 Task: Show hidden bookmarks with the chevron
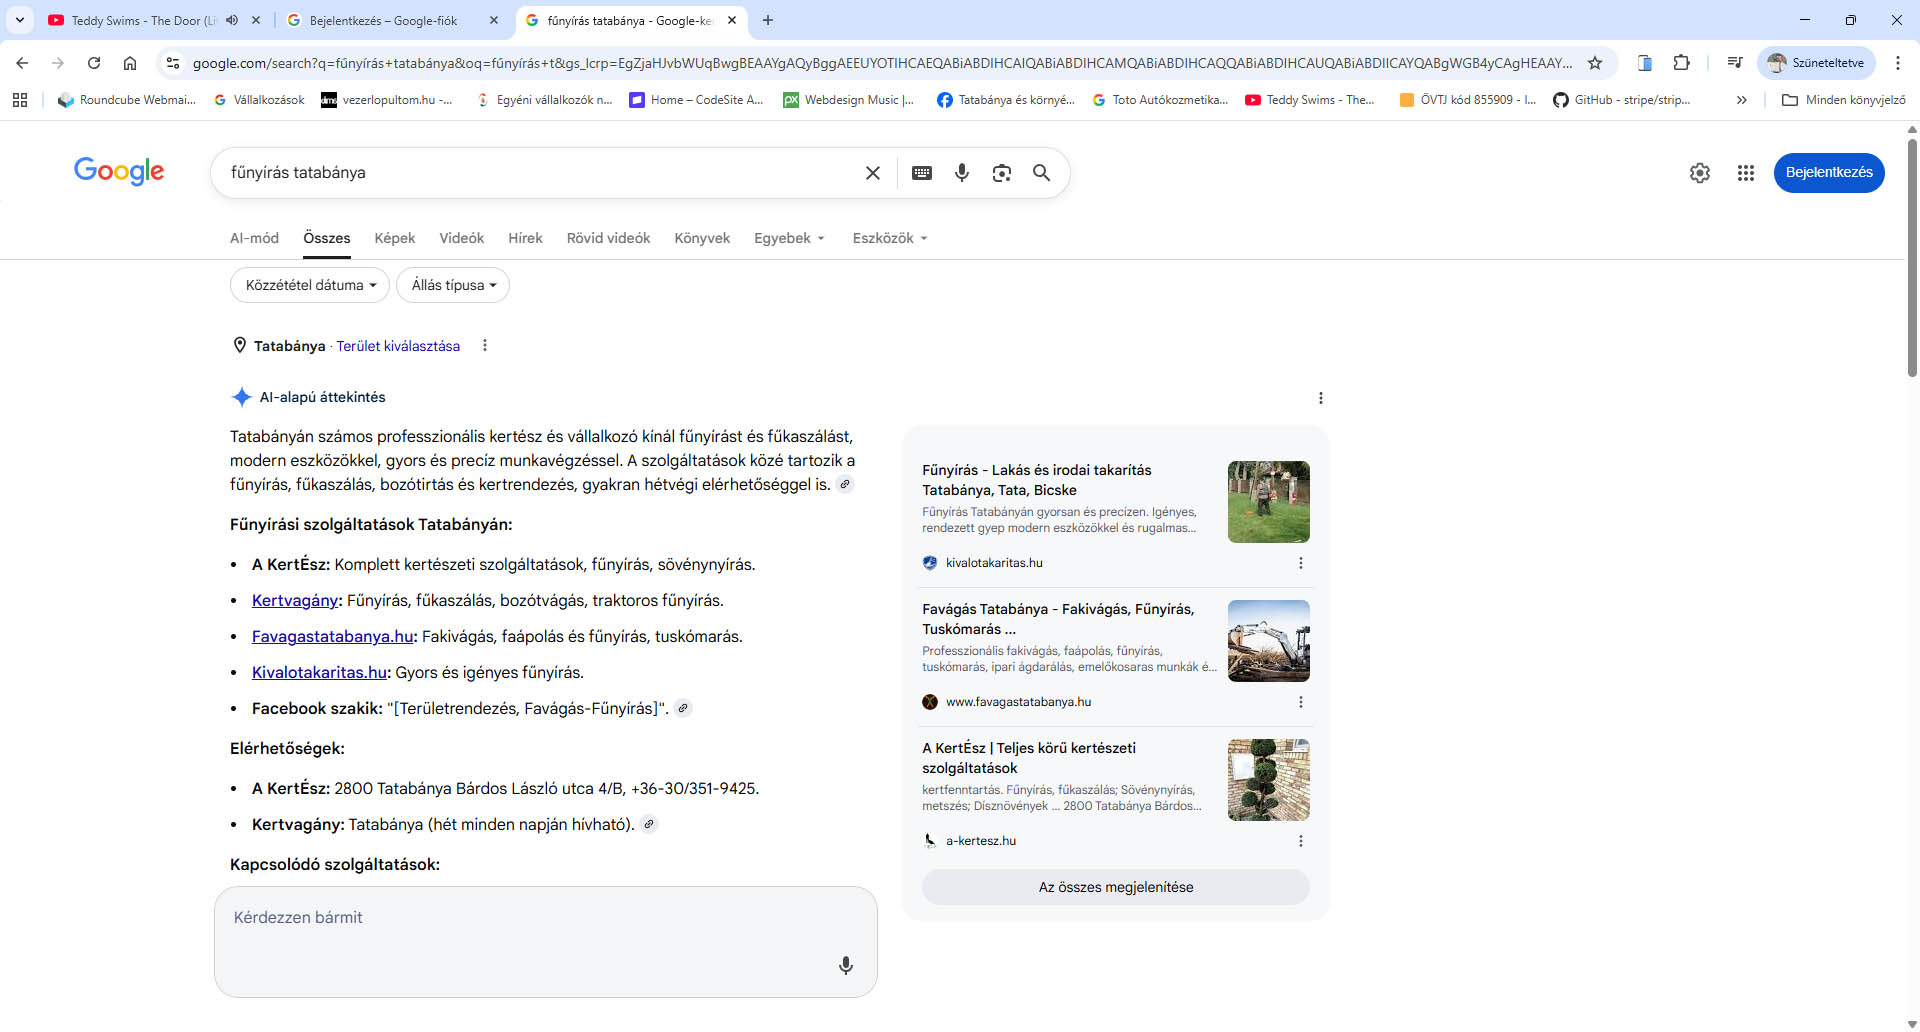point(1741,100)
